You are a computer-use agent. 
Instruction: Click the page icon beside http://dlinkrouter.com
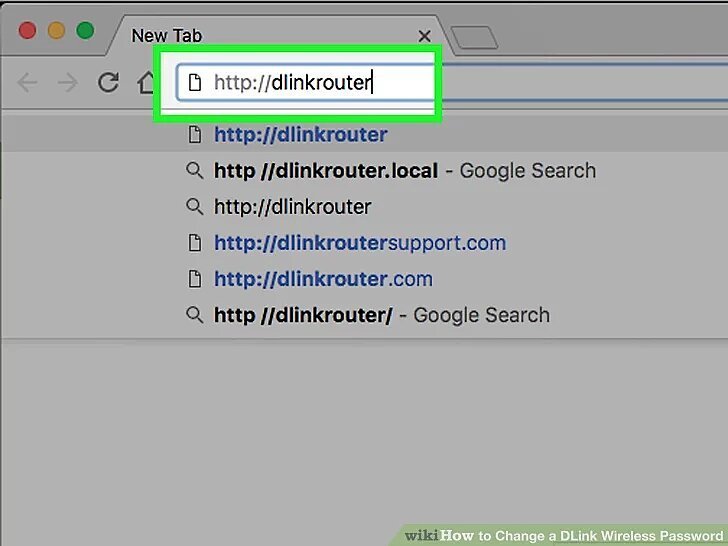(x=195, y=279)
